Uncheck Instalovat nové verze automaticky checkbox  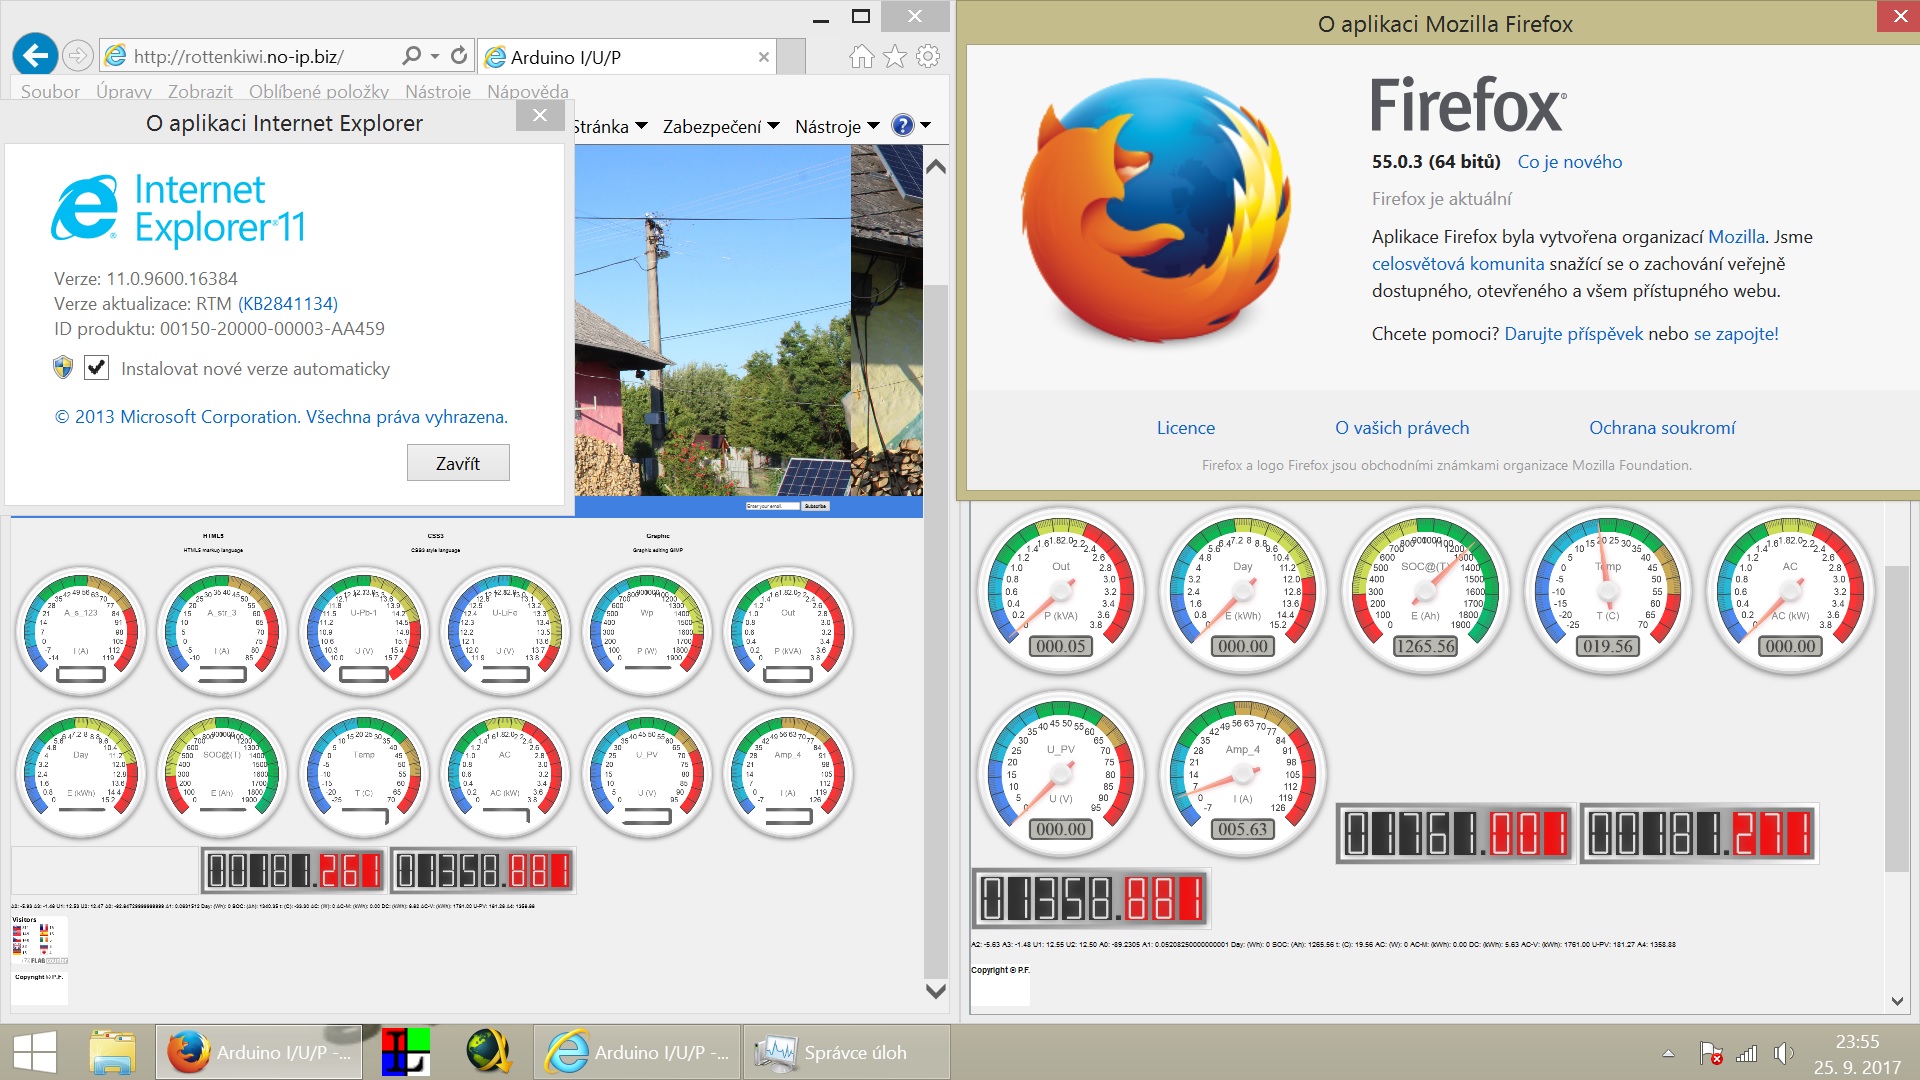coord(97,368)
